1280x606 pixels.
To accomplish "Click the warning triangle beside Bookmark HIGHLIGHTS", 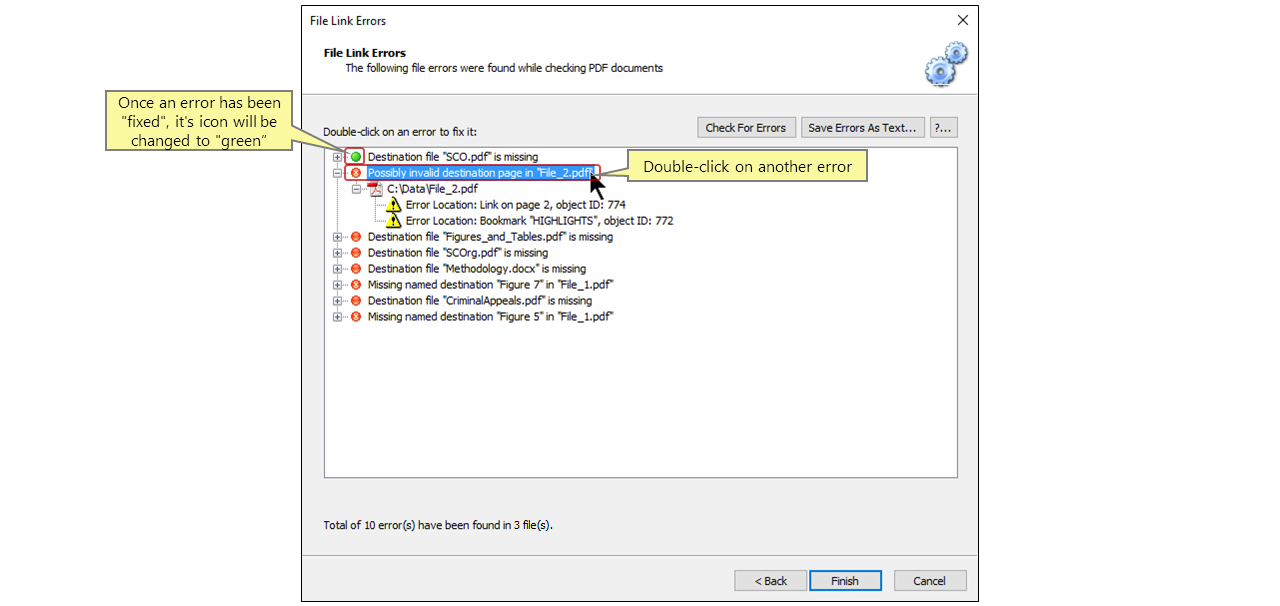I will 393,220.
